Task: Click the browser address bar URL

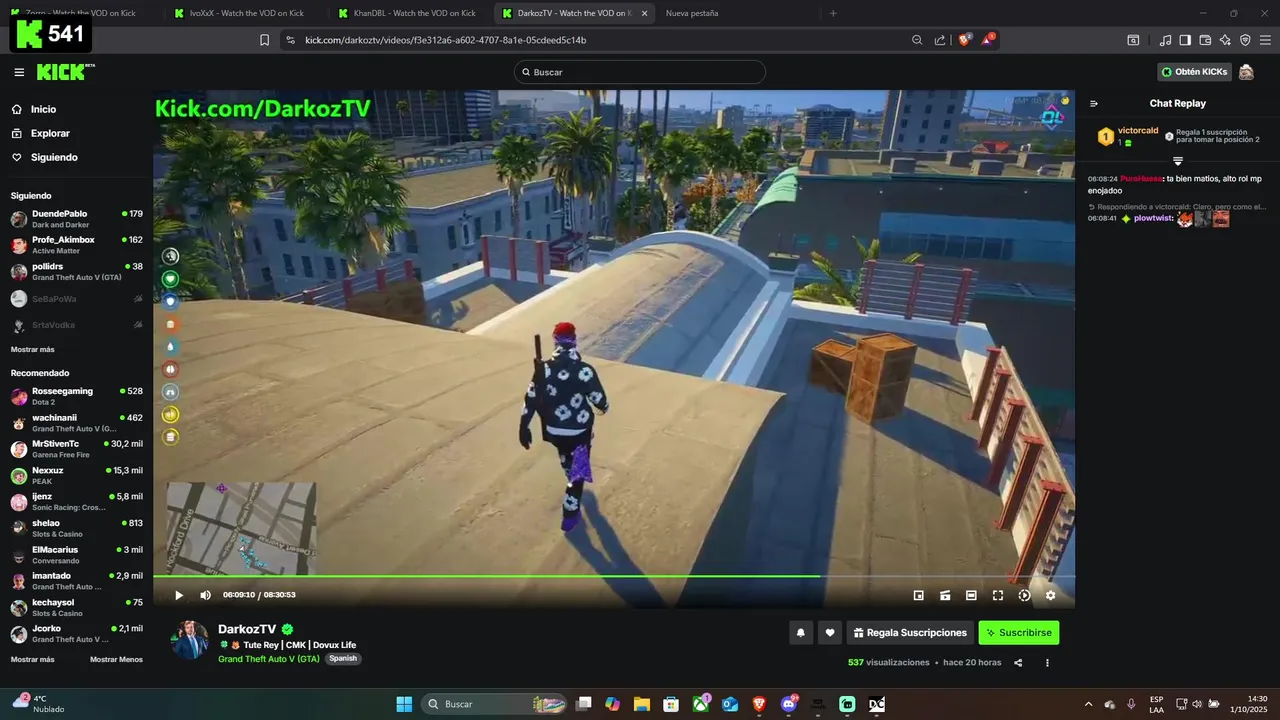Action: (x=446, y=40)
